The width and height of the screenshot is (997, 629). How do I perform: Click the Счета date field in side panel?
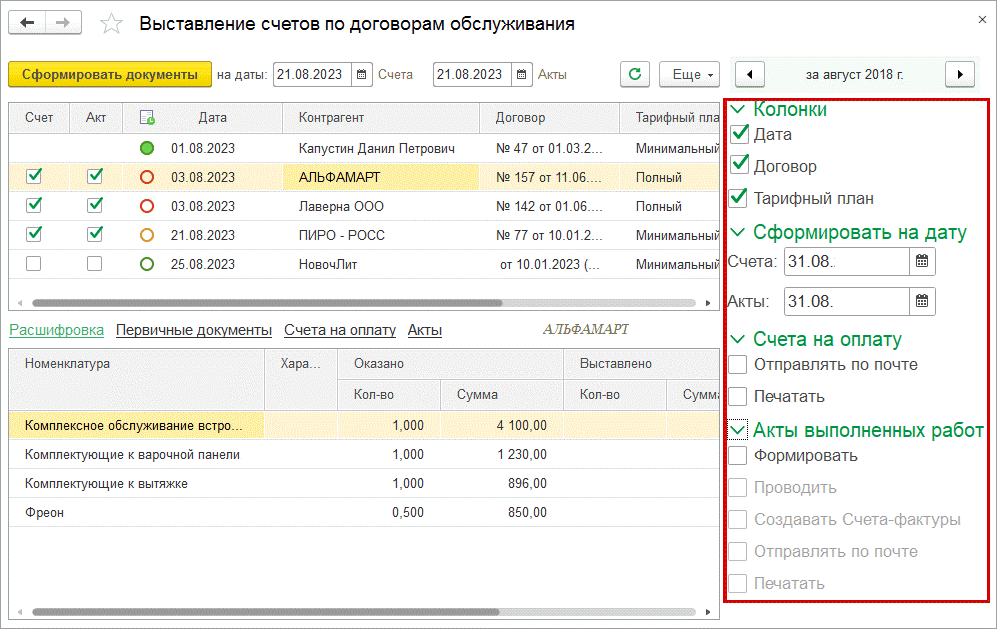(x=846, y=262)
